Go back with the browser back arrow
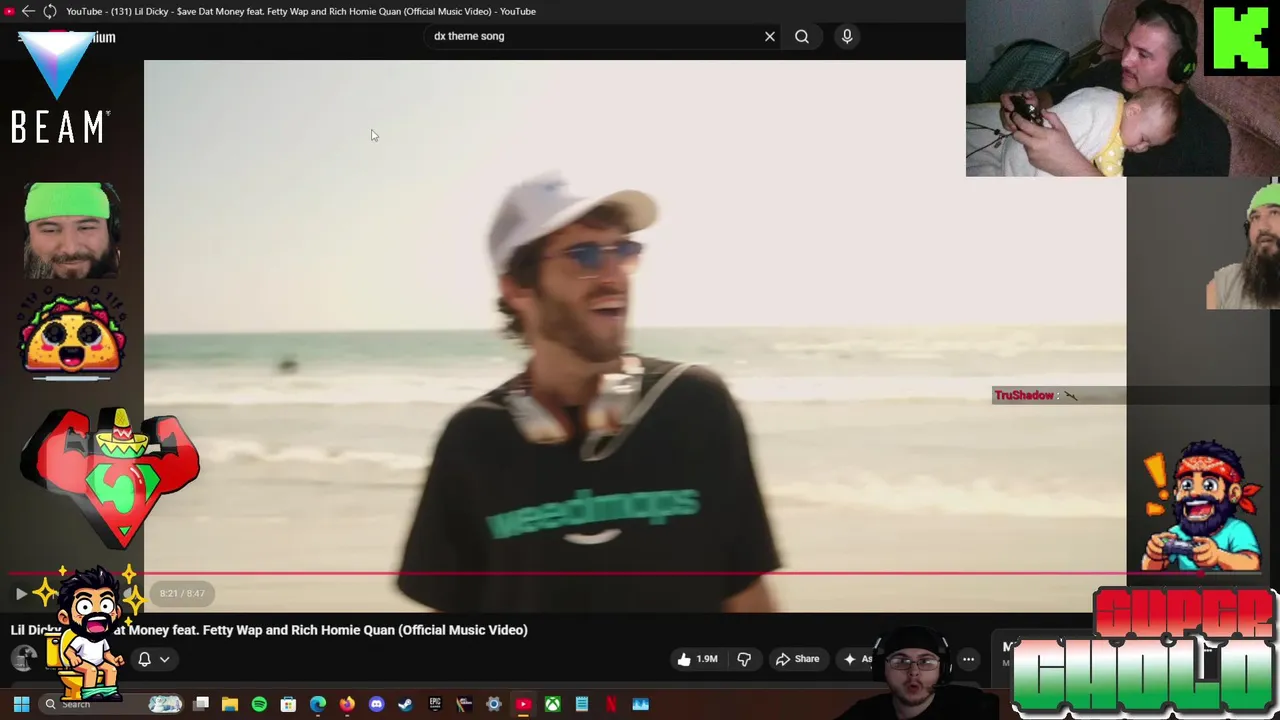1280x720 pixels. tap(28, 11)
